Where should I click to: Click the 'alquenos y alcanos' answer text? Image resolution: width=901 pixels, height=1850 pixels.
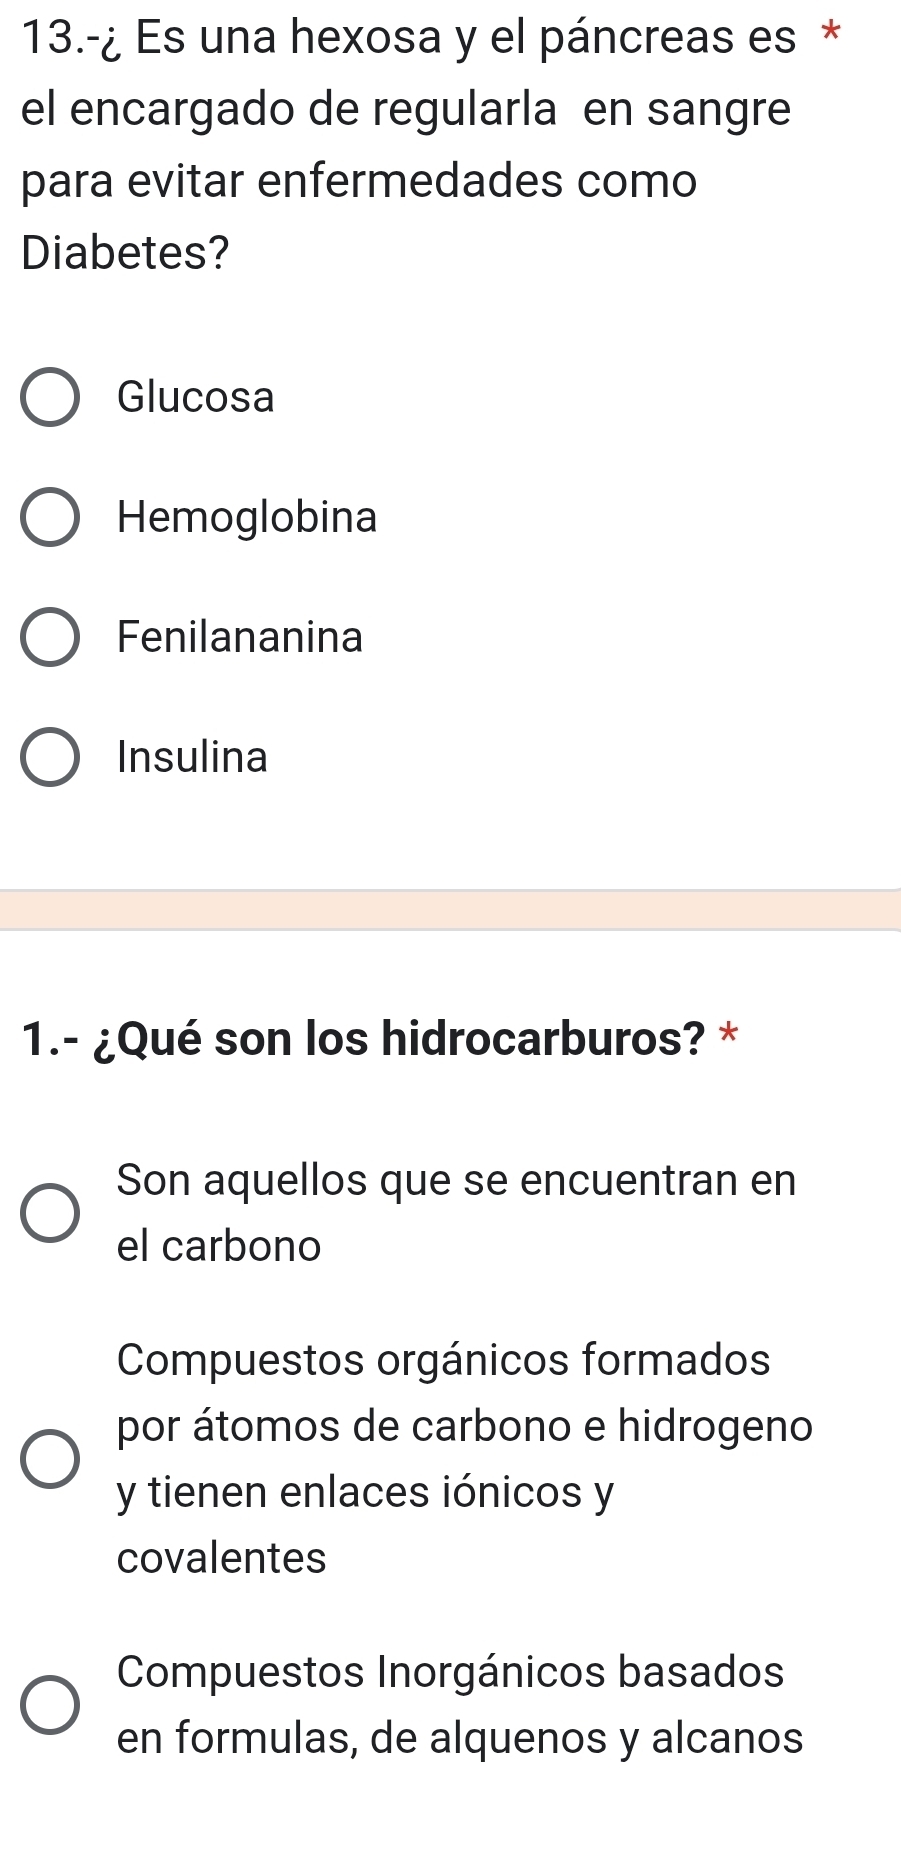click(x=616, y=1738)
